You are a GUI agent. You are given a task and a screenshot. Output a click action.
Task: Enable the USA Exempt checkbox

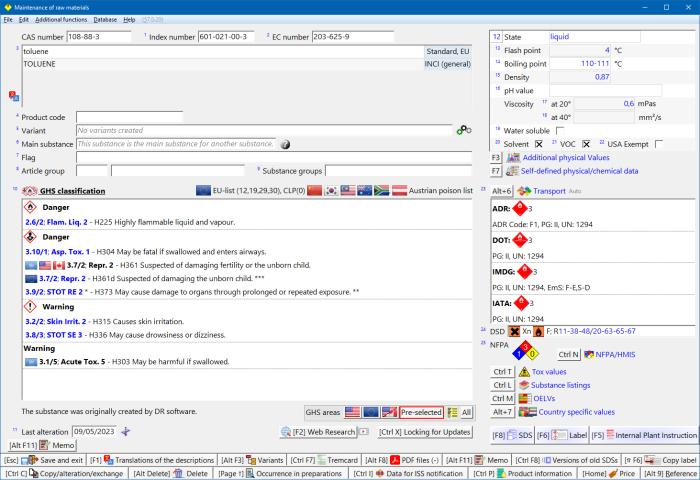[x=659, y=144]
